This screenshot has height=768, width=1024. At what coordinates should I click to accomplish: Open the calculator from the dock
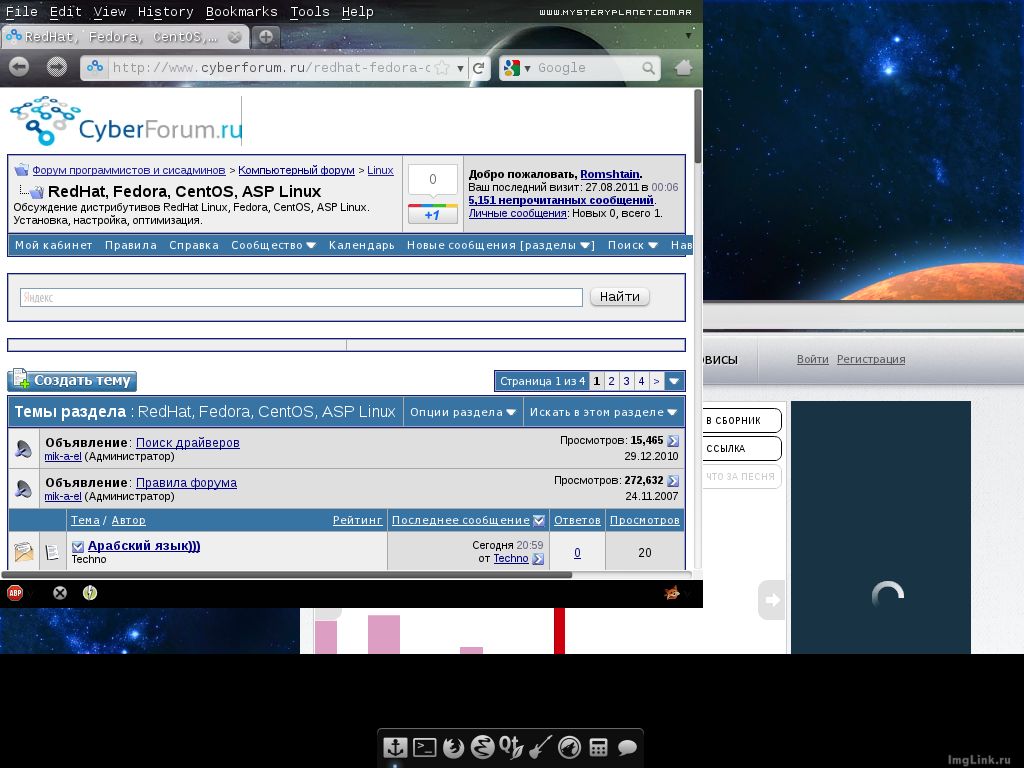point(598,747)
